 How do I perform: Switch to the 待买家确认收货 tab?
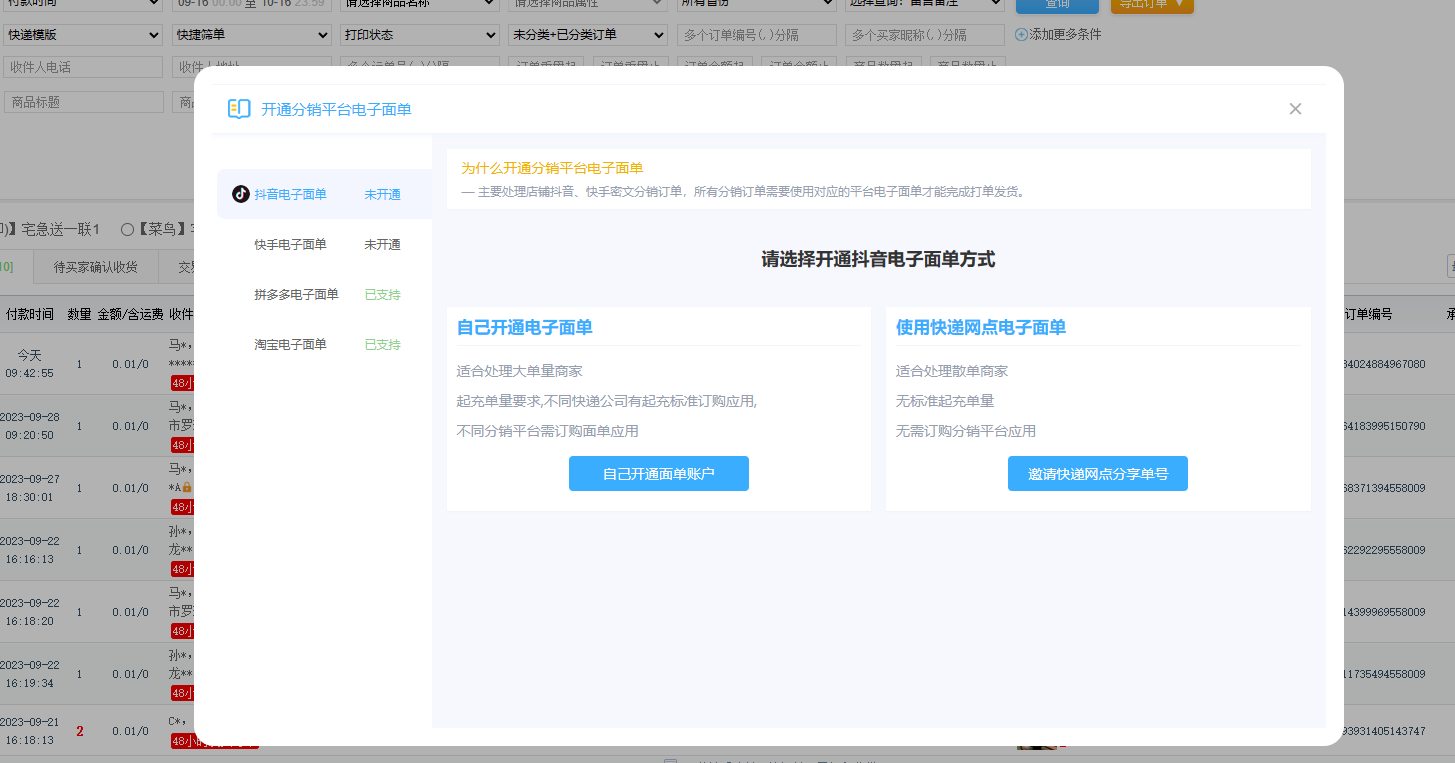[96, 267]
